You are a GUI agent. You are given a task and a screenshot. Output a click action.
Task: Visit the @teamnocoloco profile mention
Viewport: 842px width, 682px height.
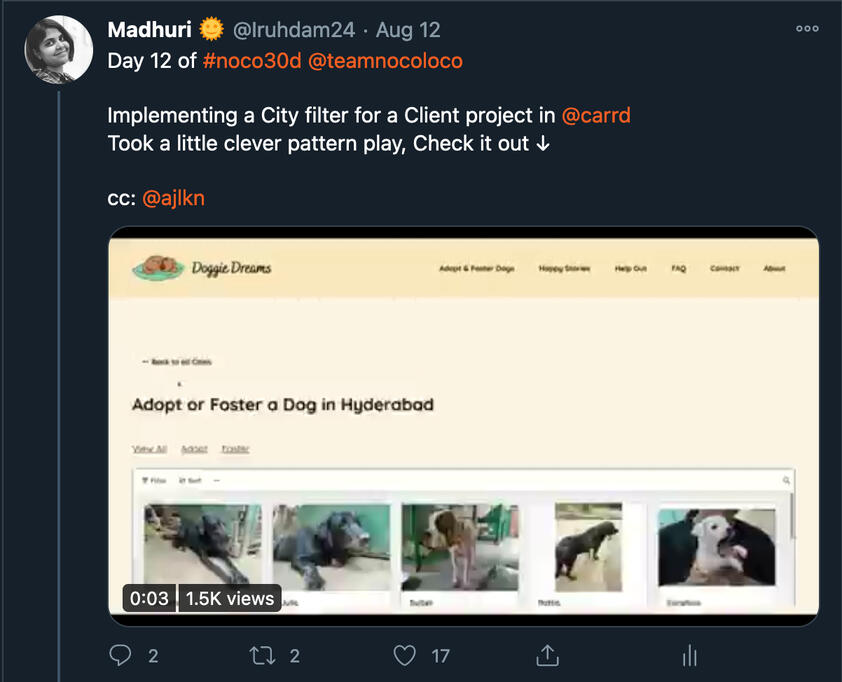(385, 61)
